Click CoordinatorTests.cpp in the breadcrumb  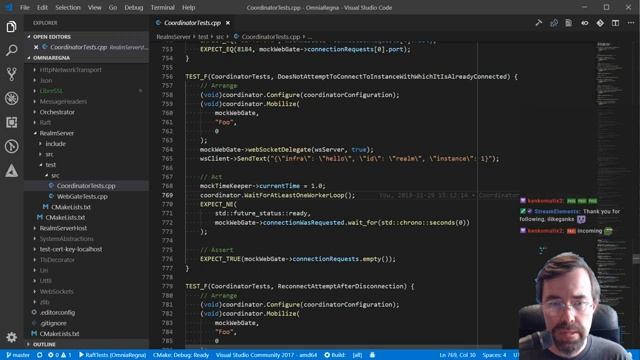point(270,37)
